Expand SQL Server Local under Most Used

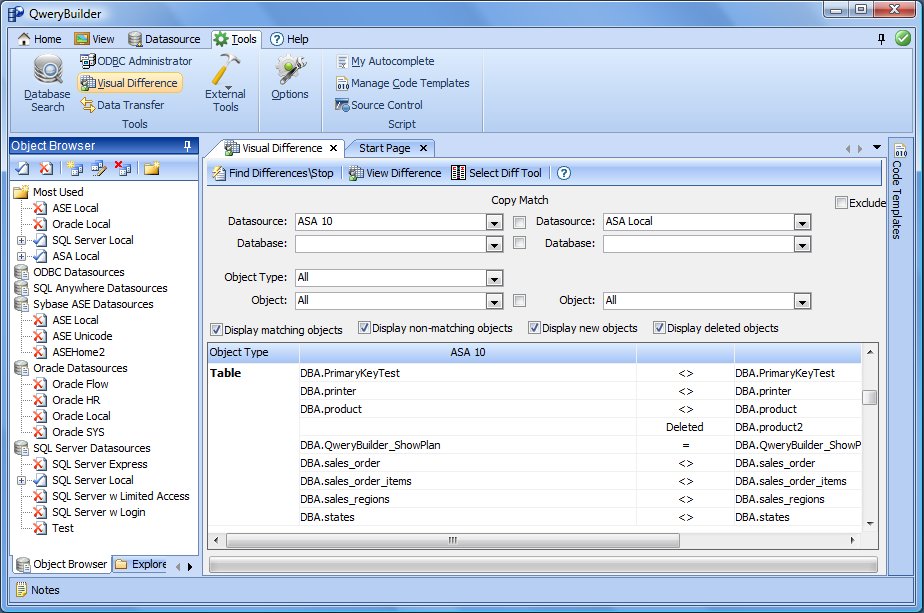pyautogui.click(x=21, y=240)
